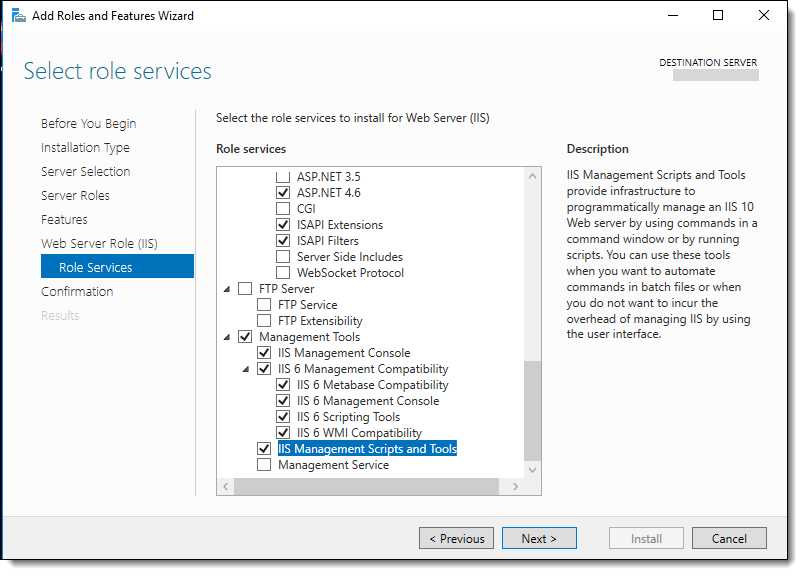
Task: Enable WebSocket Protocol checkbox
Action: click(x=283, y=272)
